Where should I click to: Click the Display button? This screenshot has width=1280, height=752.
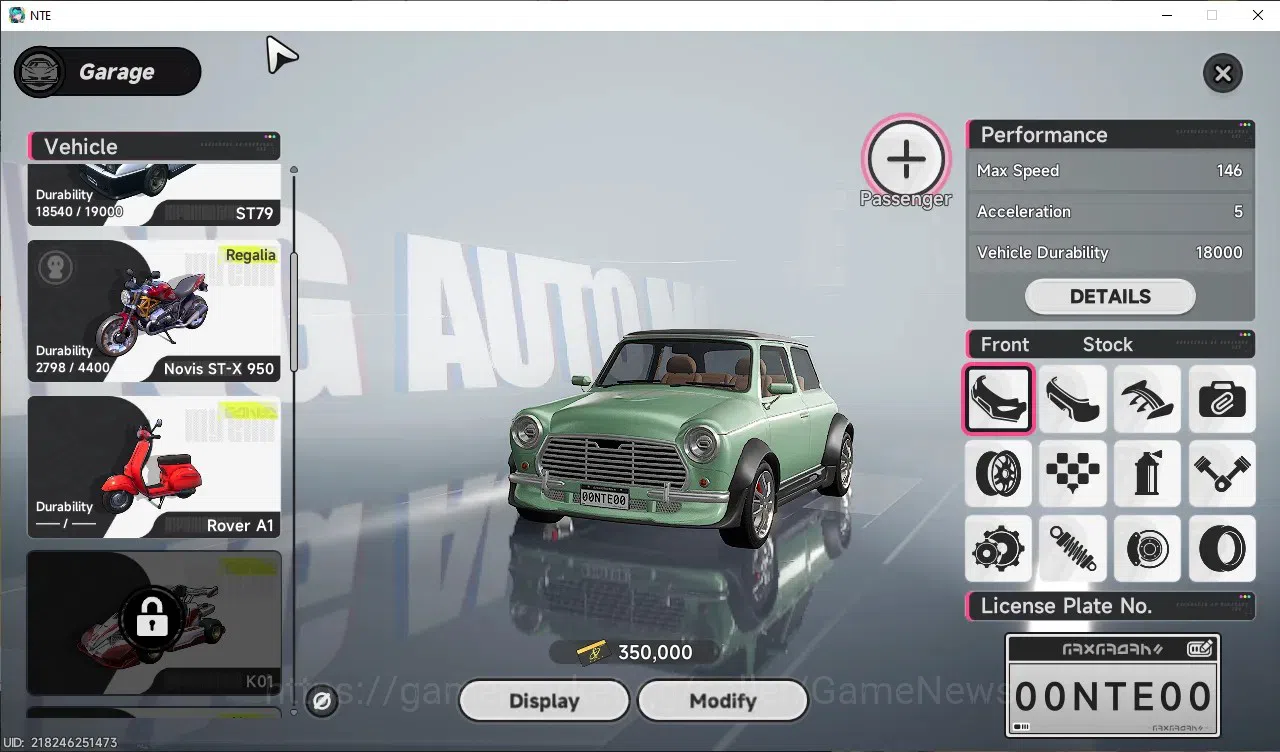[544, 701]
